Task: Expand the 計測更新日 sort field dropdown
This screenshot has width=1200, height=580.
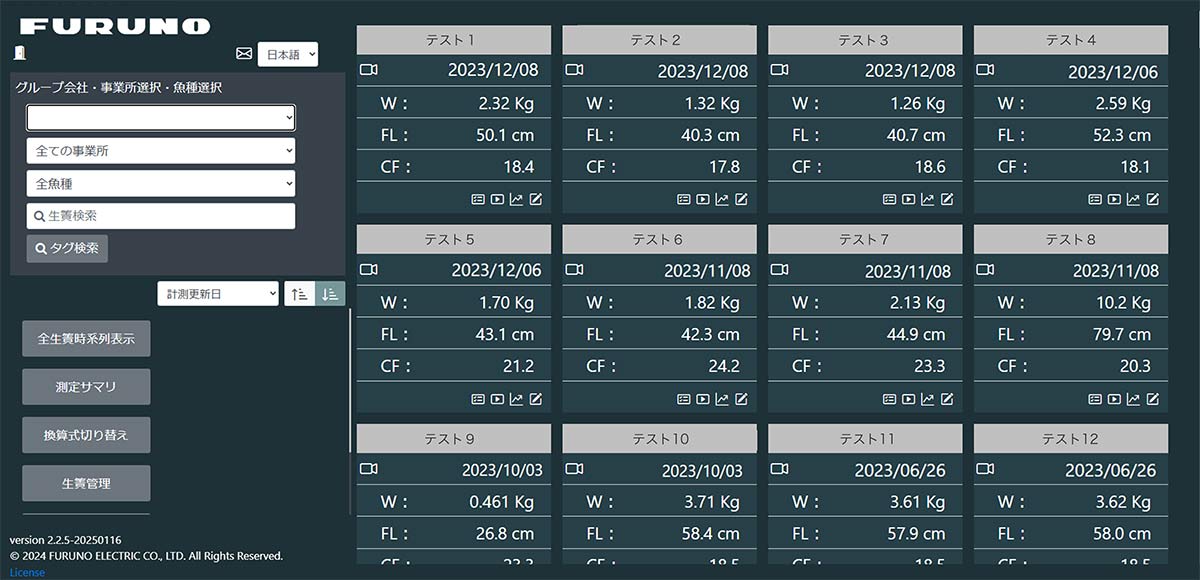Action: [218, 293]
